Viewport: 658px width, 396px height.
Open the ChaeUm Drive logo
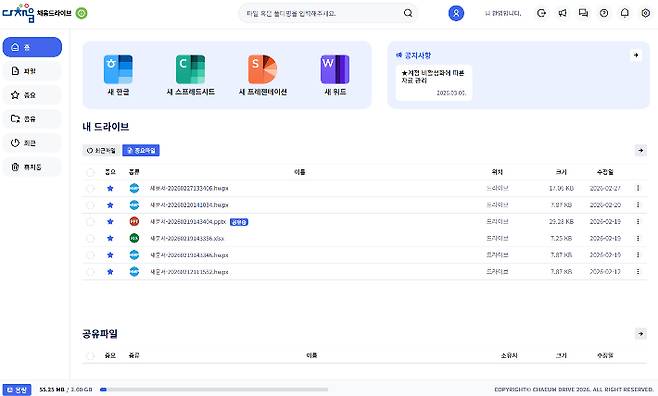click(37, 13)
